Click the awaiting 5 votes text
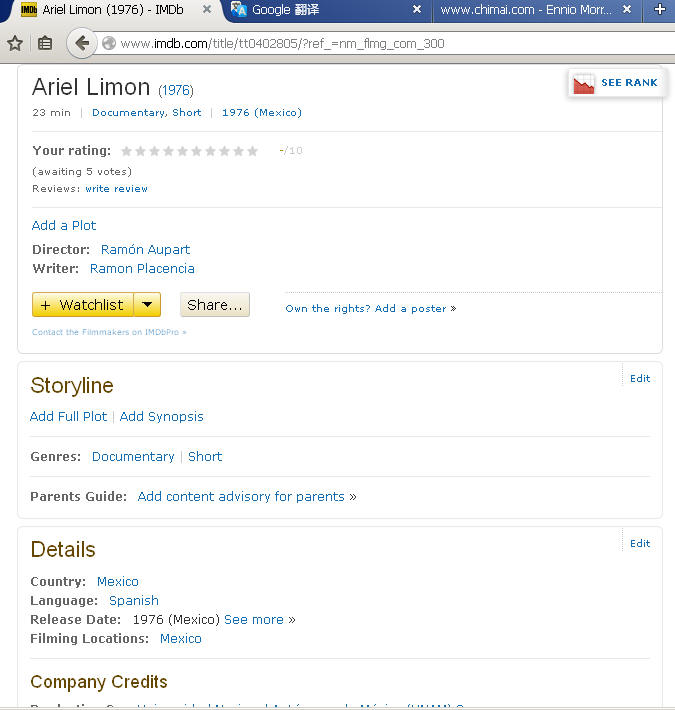 (x=82, y=172)
